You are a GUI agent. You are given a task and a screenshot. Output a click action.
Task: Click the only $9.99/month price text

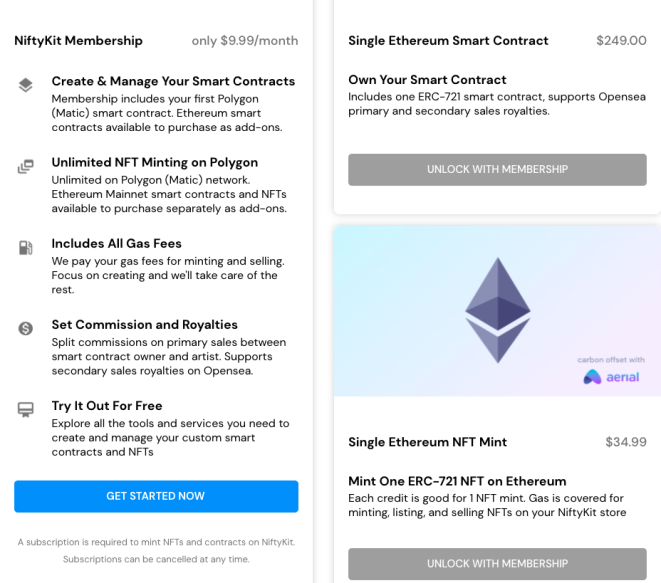tap(245, 40)
